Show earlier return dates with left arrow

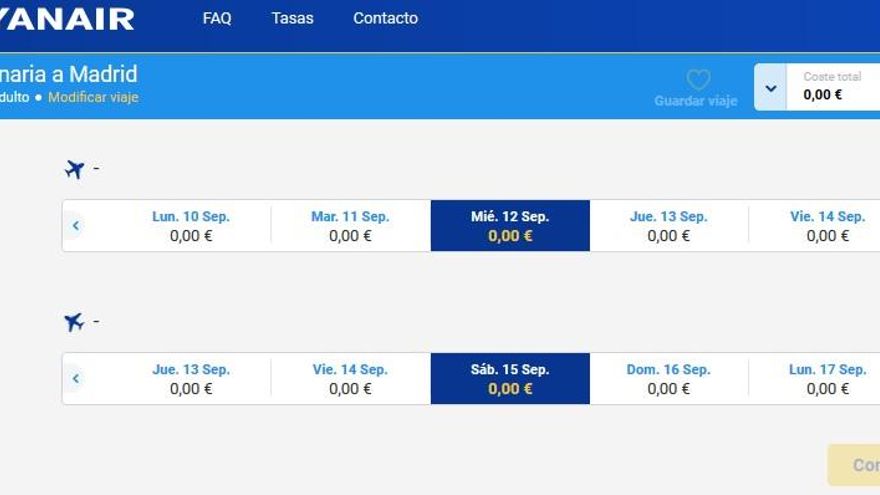(x=76, y=379)
